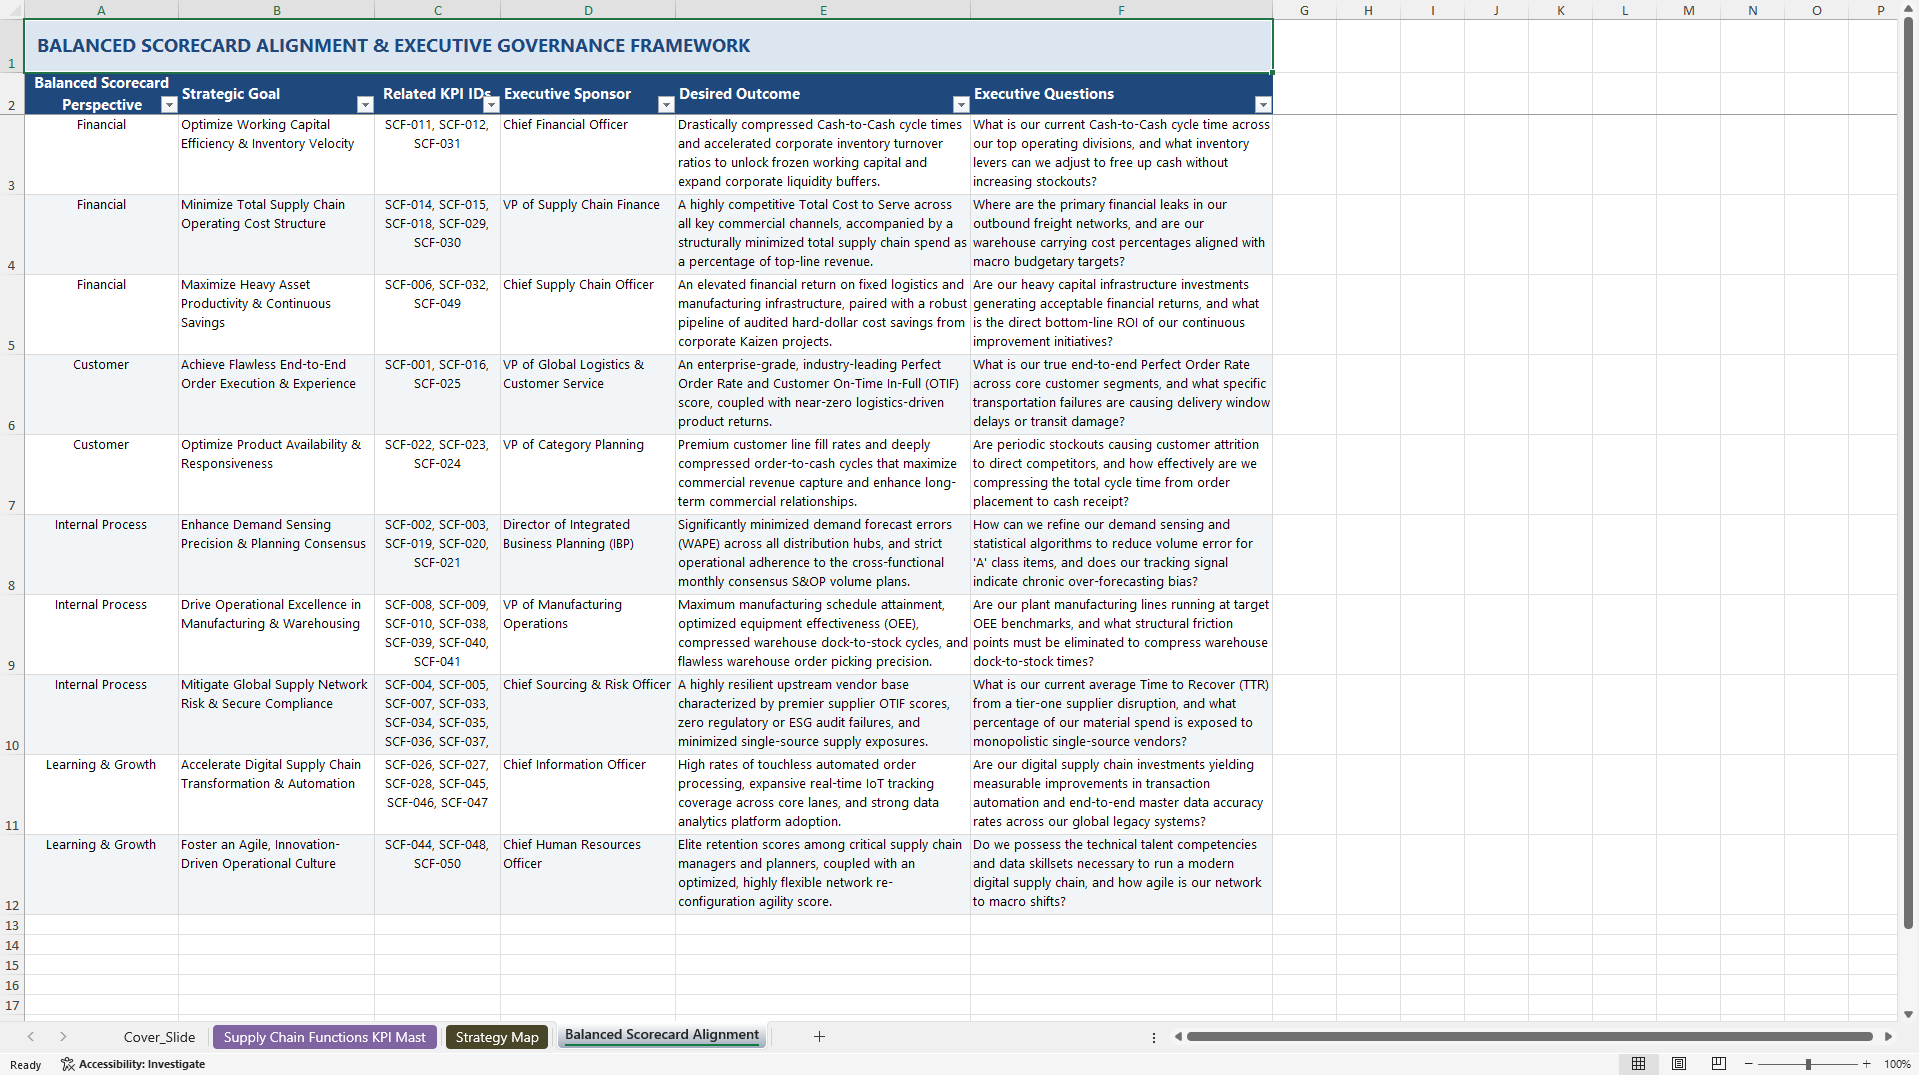The height and width of the screenshot is (1075, 1919).
Task: Select the Customer perspective cell in row 6
Action: tap(101, 394)
